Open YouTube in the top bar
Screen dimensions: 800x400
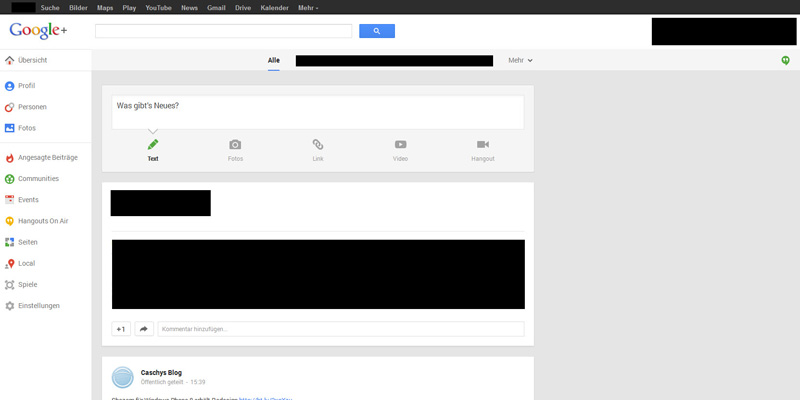tap(158, 8)
